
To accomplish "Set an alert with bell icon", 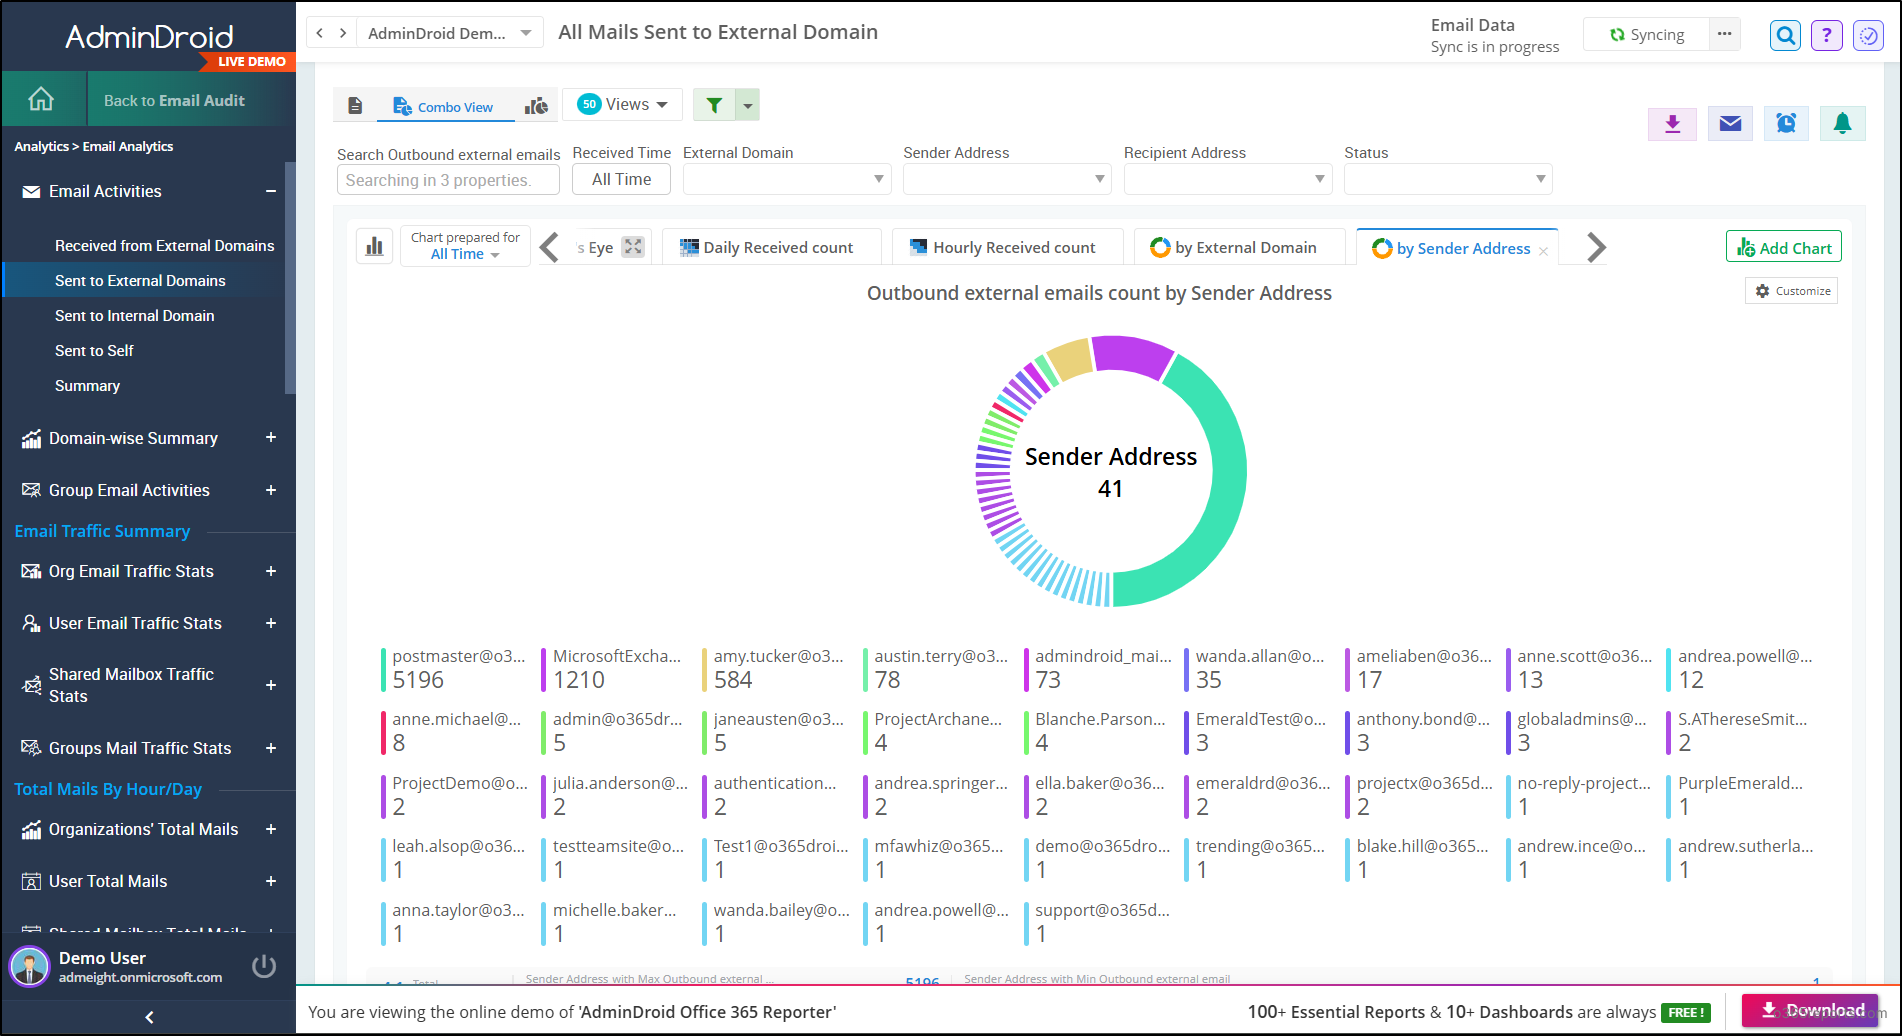I will point(1842,124).
